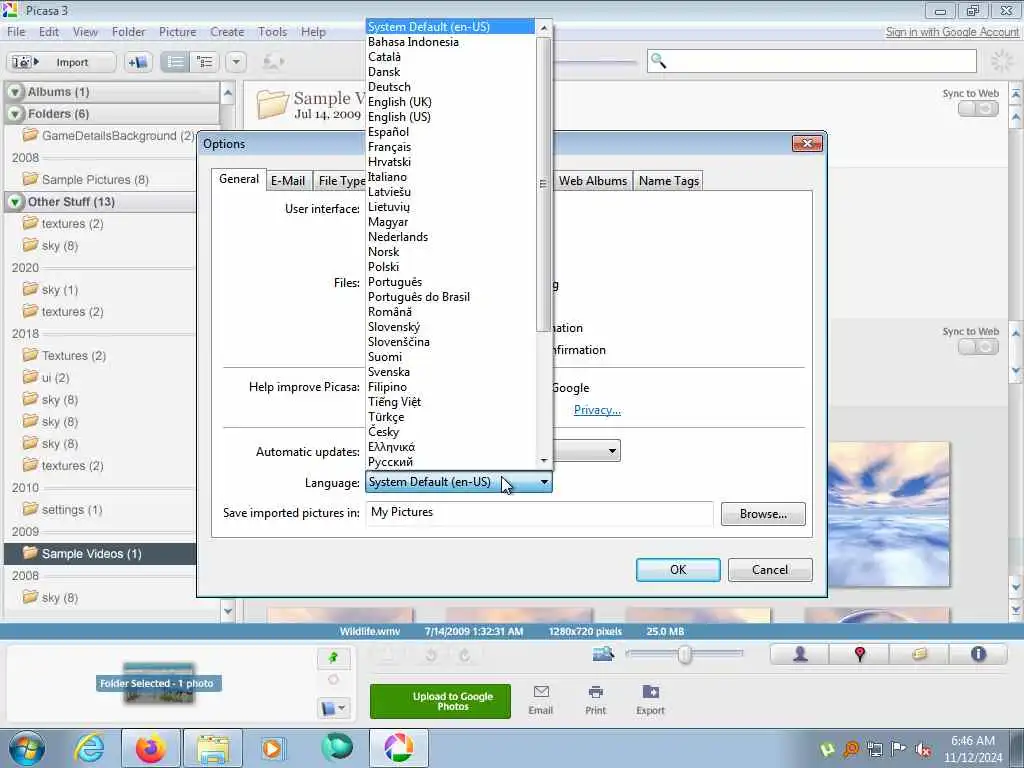This screenshot has width=1024, height=768.
Task: Open the File menu
Action: pos(16,31)
